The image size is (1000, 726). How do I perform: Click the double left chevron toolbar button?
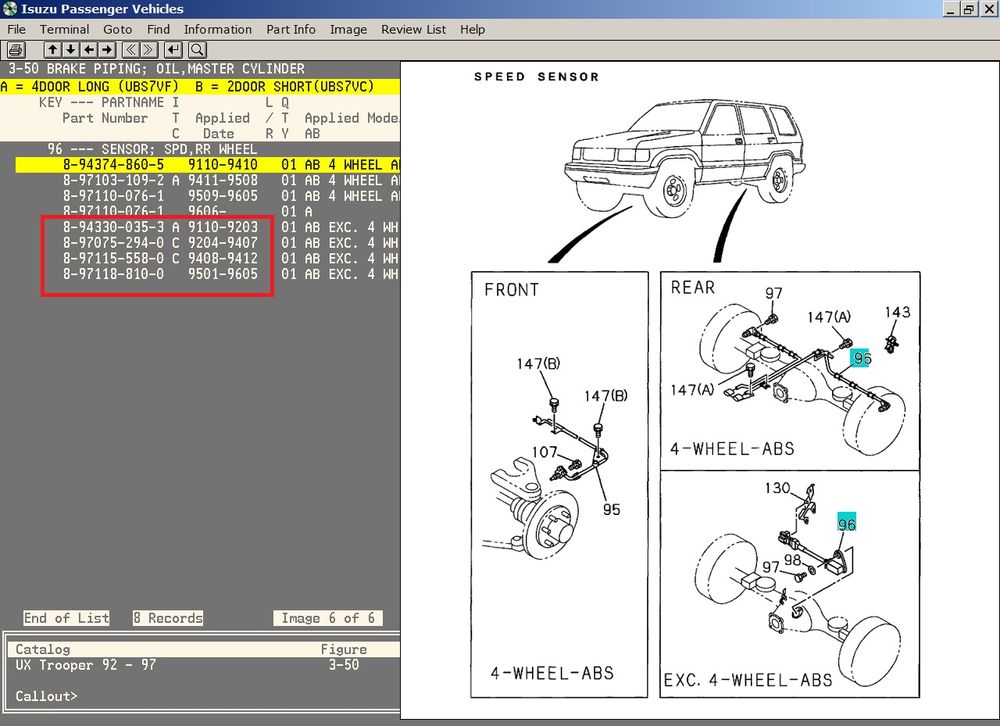point(131,50)
